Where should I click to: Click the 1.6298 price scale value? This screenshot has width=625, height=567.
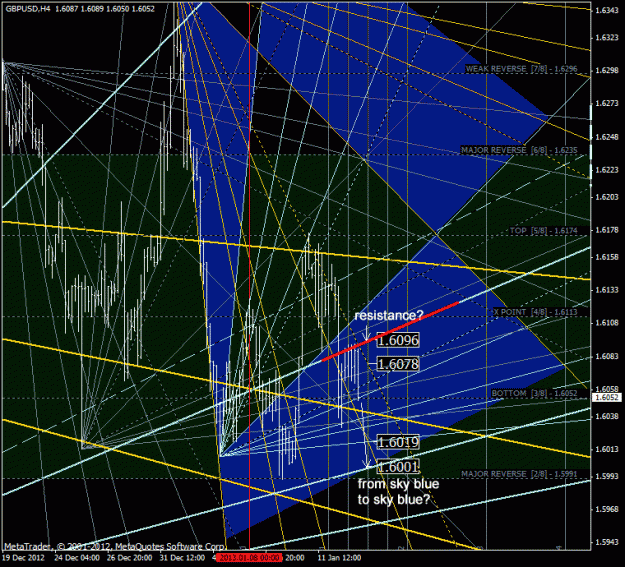coord(607,71)
